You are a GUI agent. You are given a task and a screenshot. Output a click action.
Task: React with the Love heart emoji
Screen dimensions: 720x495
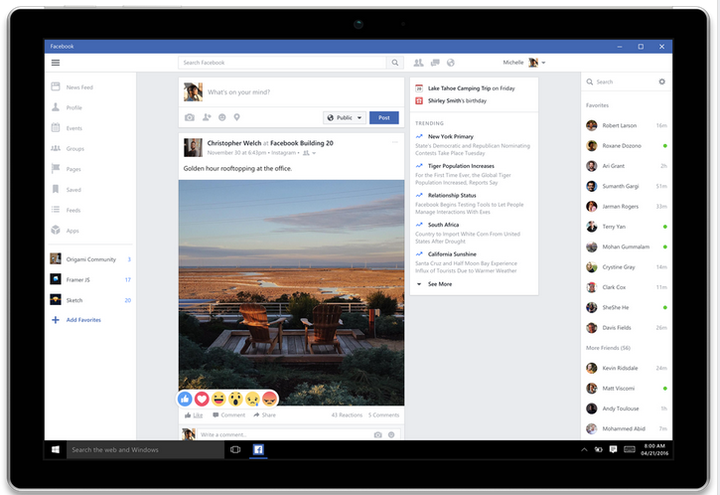tap(202, 399)
